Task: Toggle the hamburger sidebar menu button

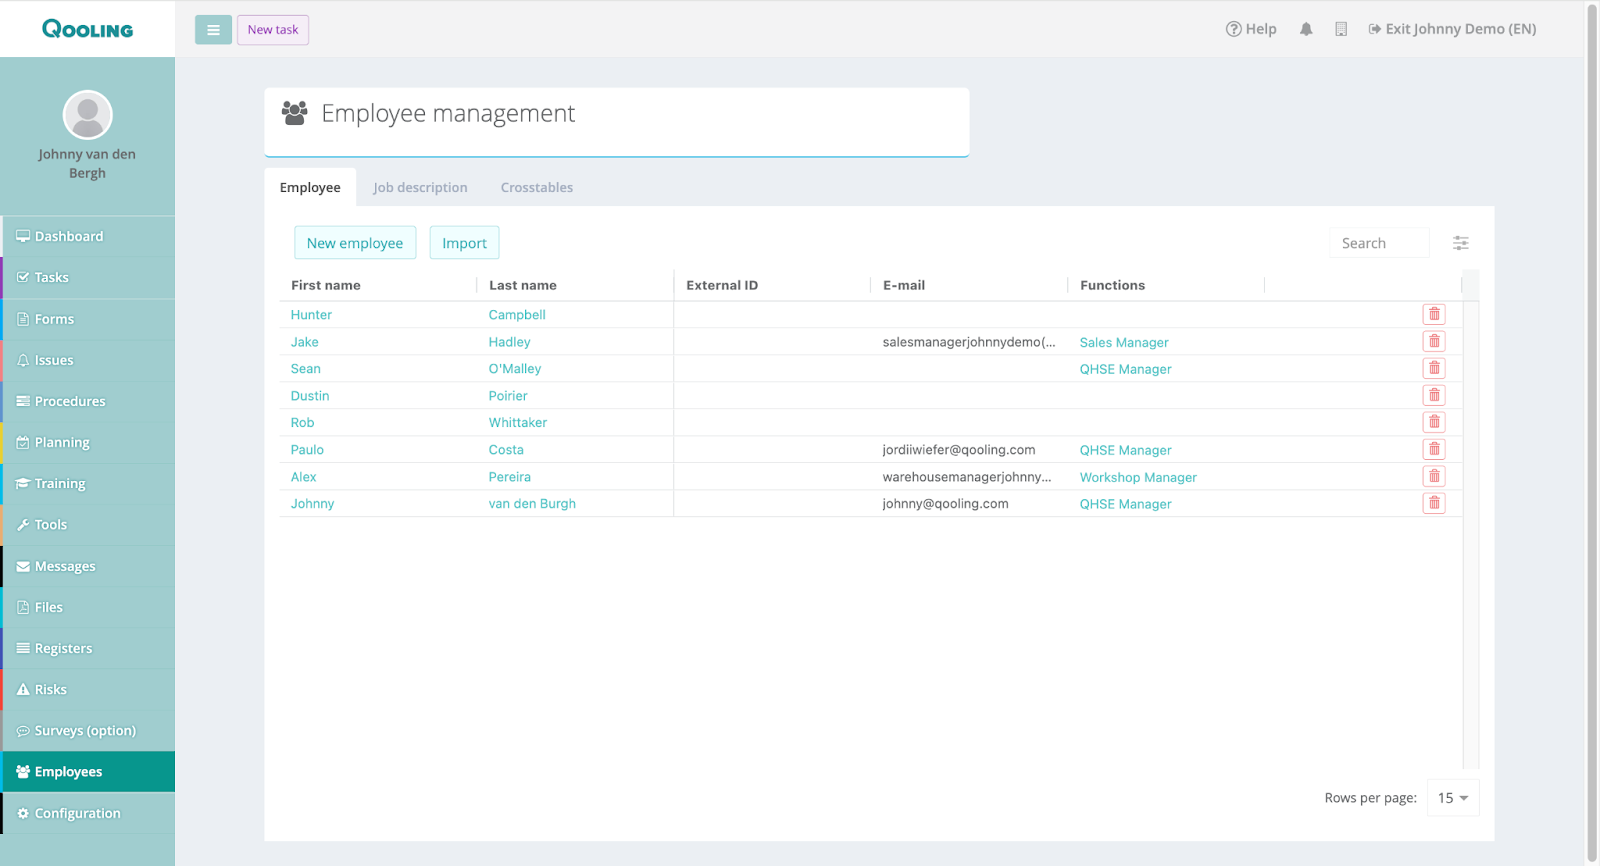Action: click(x=213, y=30)
